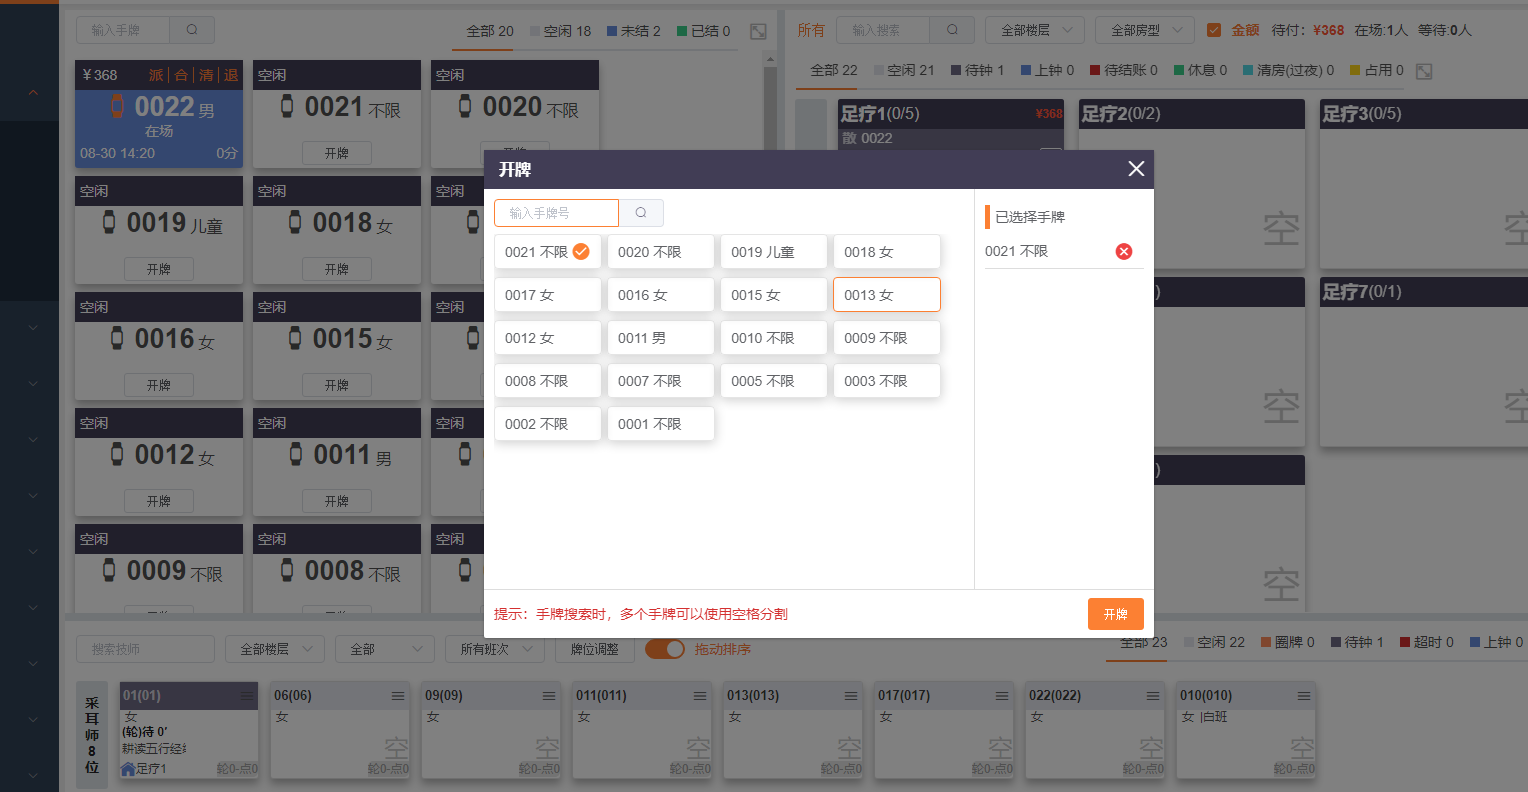Select wristband 0013 女 in the dialog
This screenshot has width=1528, height=792.
[x=886, y=295]
